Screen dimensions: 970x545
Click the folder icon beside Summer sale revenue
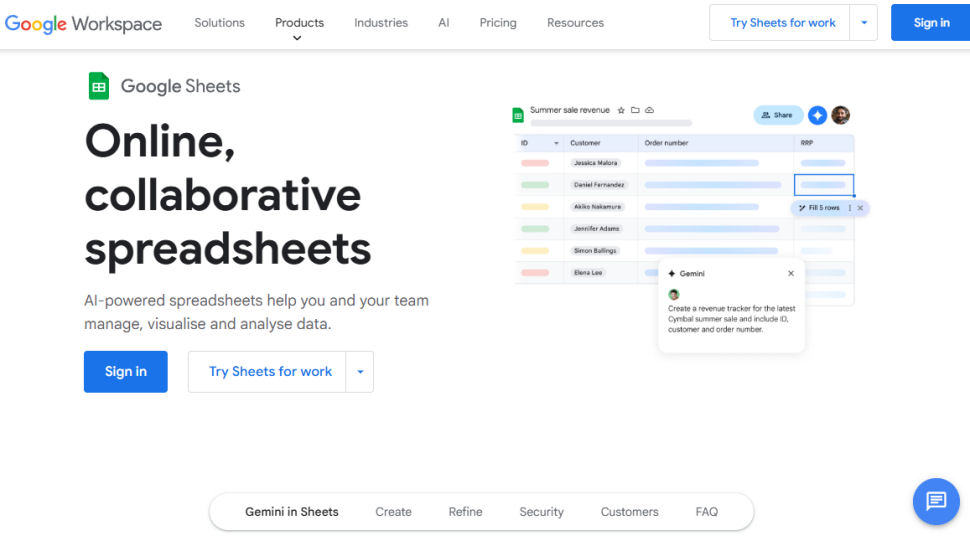(x=635, y=110)
